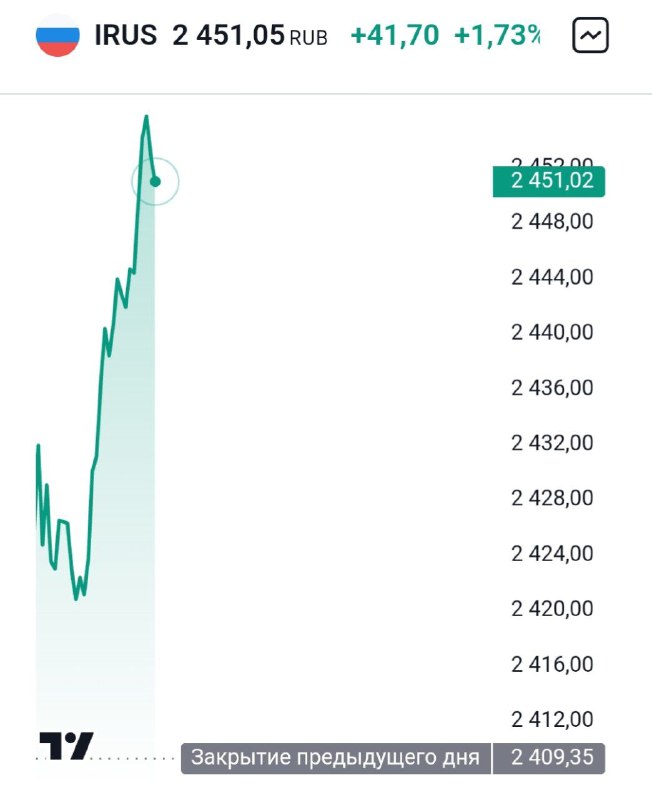Screen dimensions: 652x800
Task: Open the chart view icon button
Action: [x=590, y=35]
